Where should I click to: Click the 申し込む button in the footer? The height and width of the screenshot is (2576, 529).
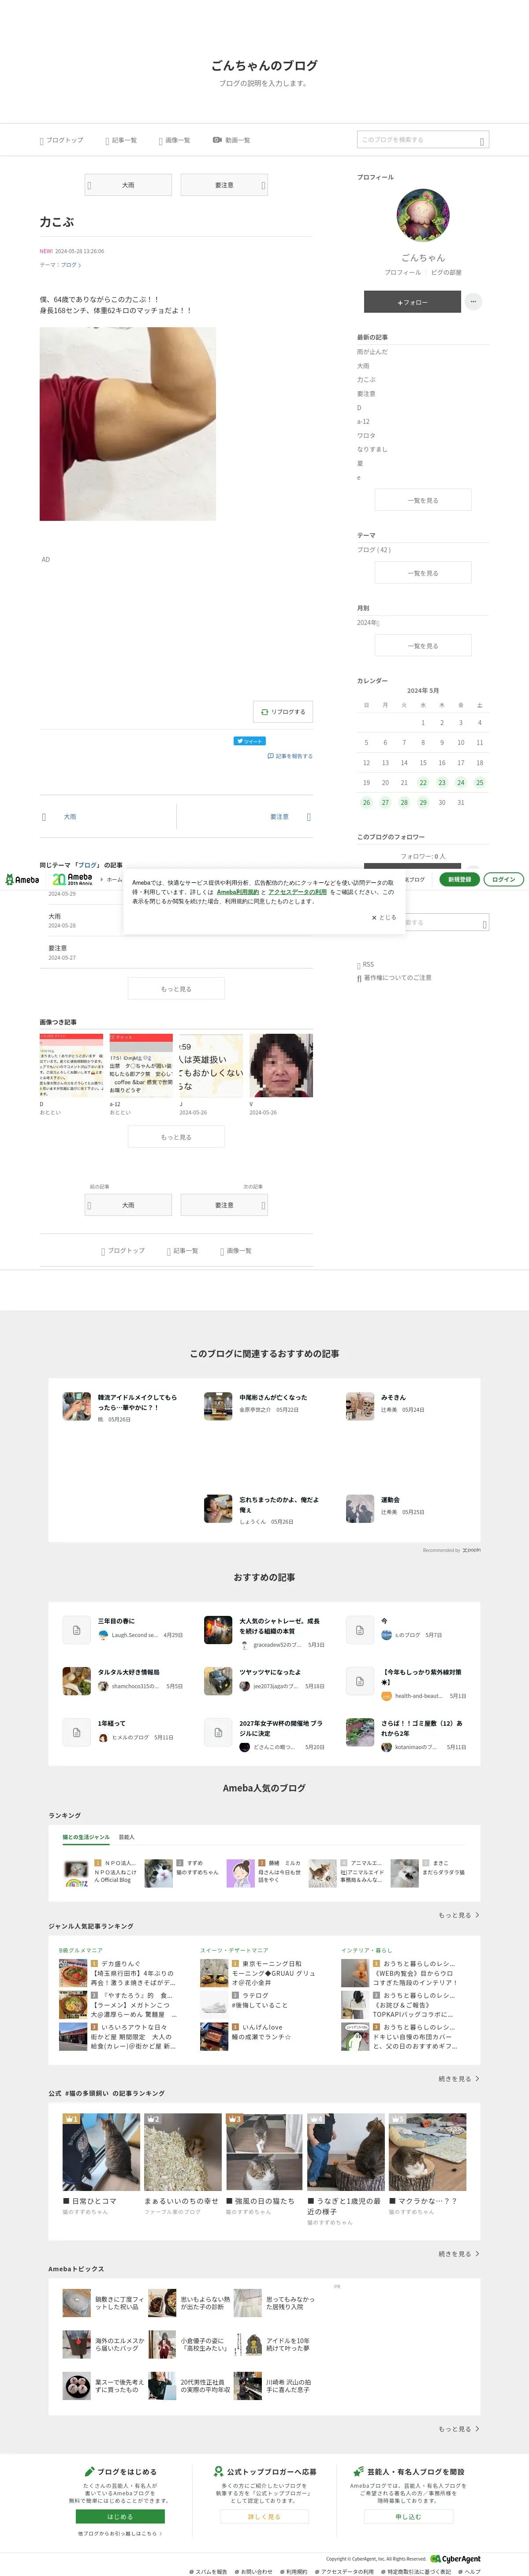click(x=408, y=2517)
